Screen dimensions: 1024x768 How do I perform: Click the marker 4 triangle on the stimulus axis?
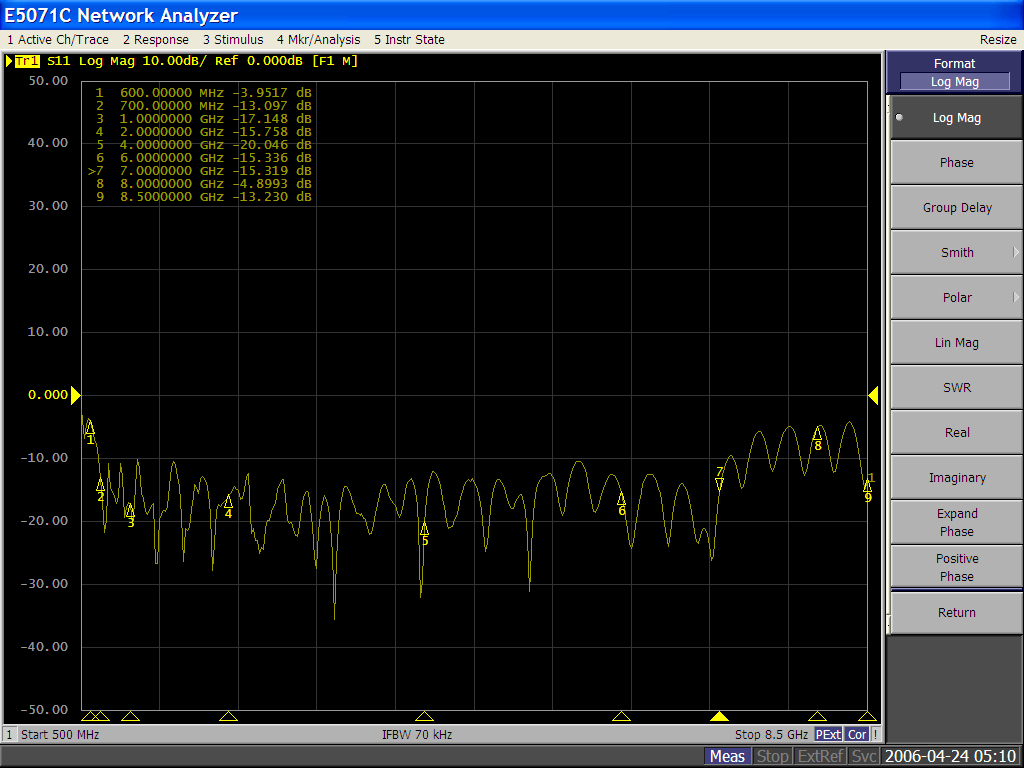[x=229, y=716]
